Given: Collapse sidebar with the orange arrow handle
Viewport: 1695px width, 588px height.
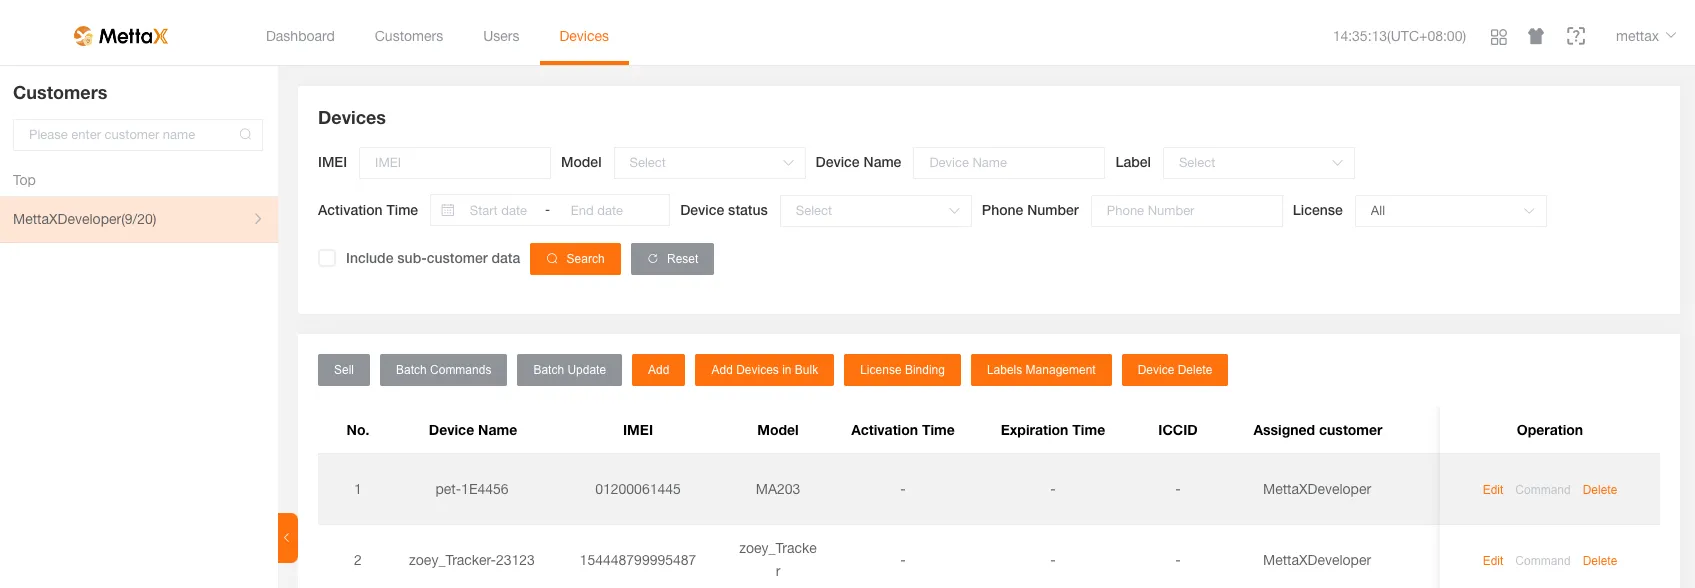Looking at the screenshot, I should pyautogui.click(x=287, y=538).
